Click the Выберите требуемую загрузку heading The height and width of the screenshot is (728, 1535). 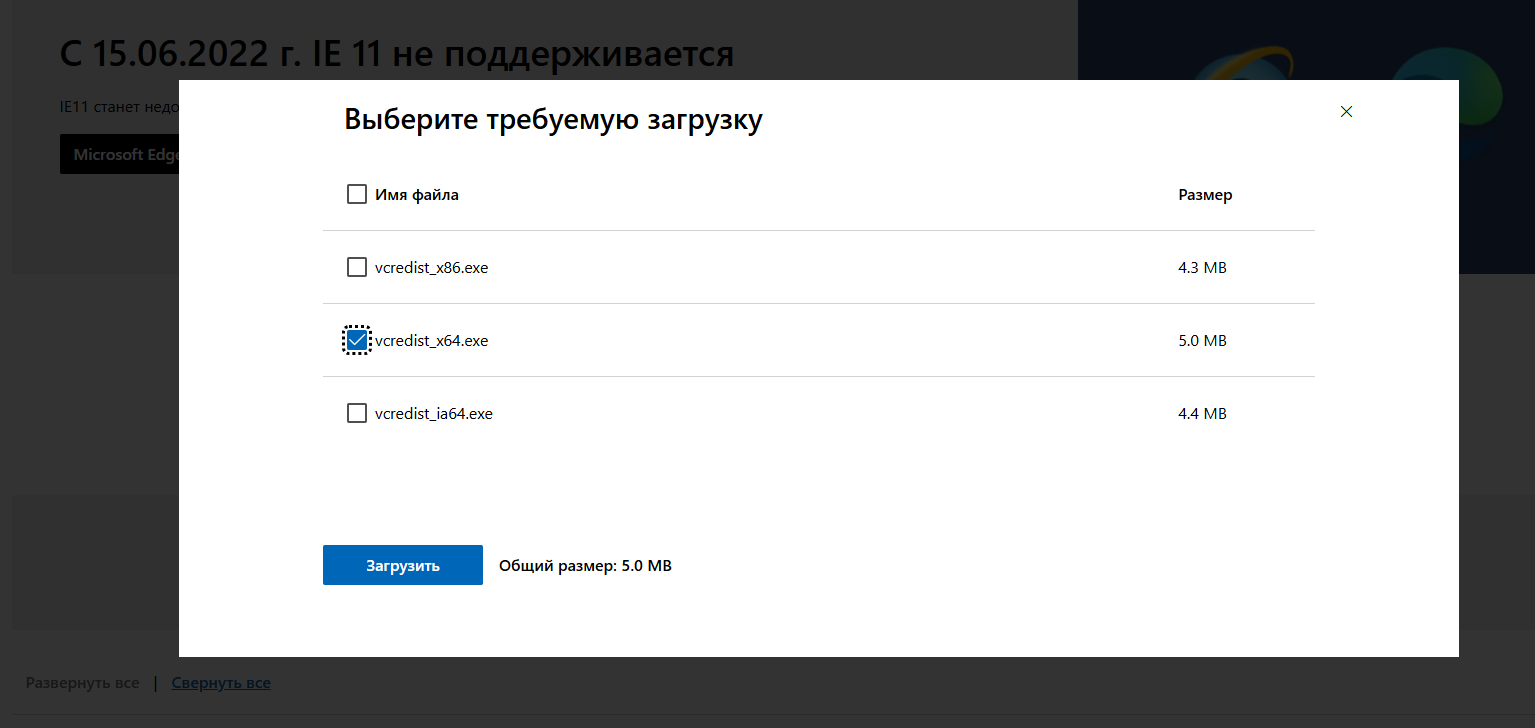553,121
